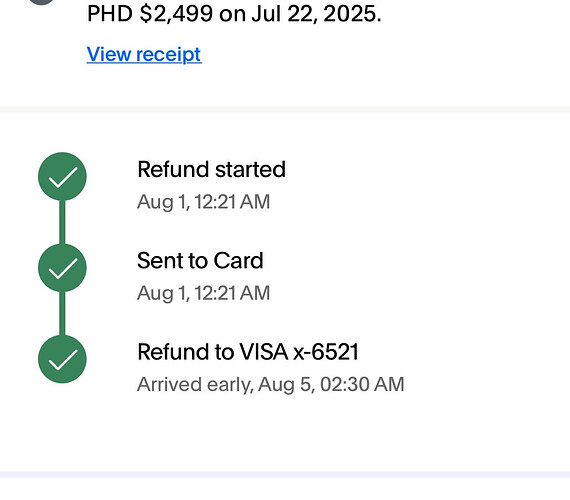Viewport: 570px width, 500px height.
Task: Open the View receipt link
Action: click(x=144, y=55)
